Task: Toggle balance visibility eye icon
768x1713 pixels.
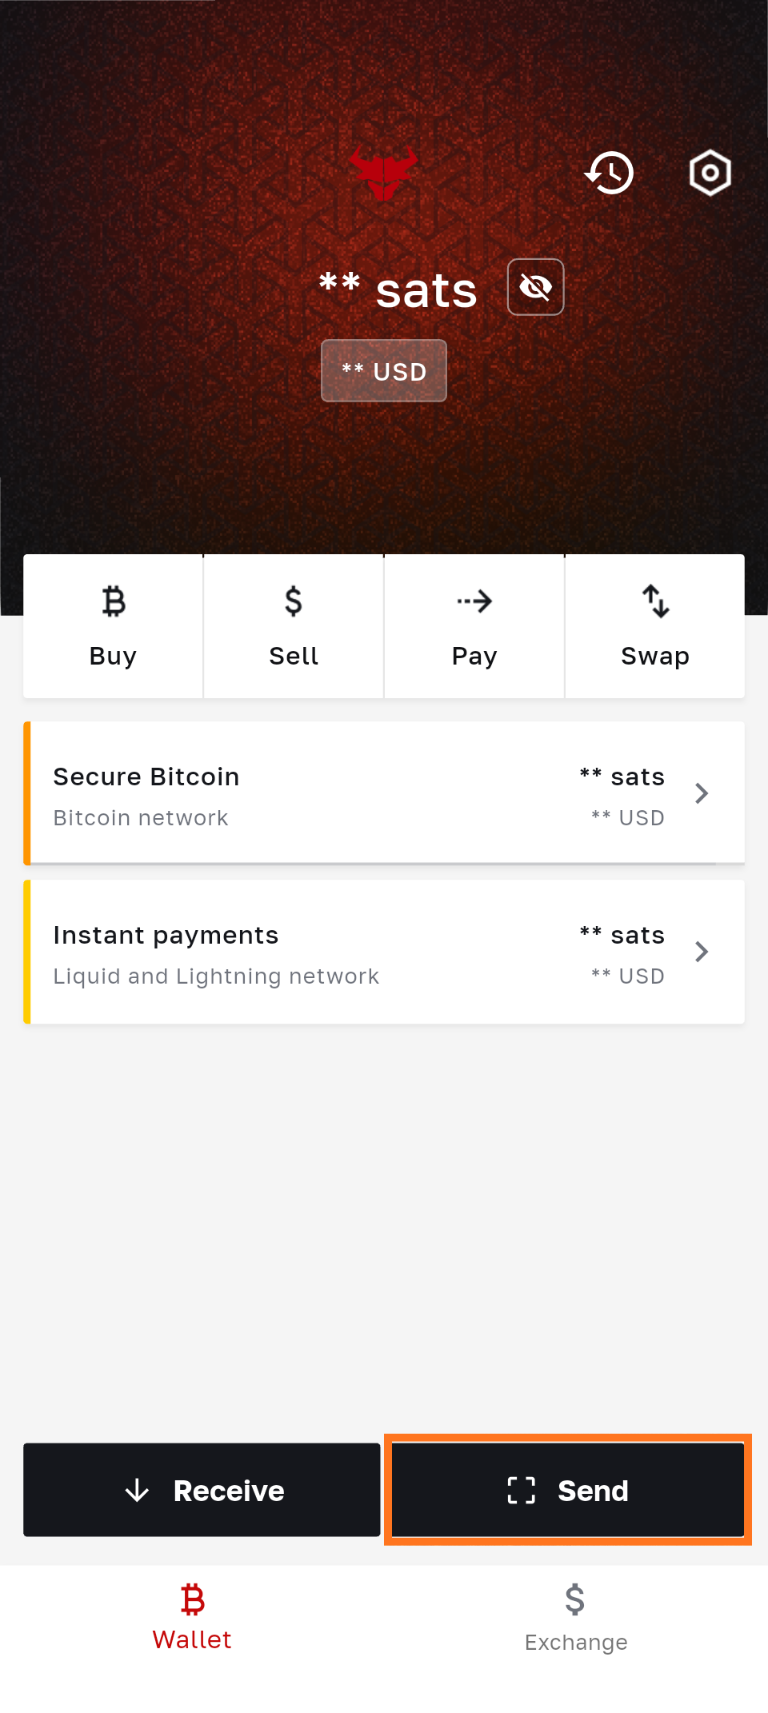Action: click(x=536, y=288)
